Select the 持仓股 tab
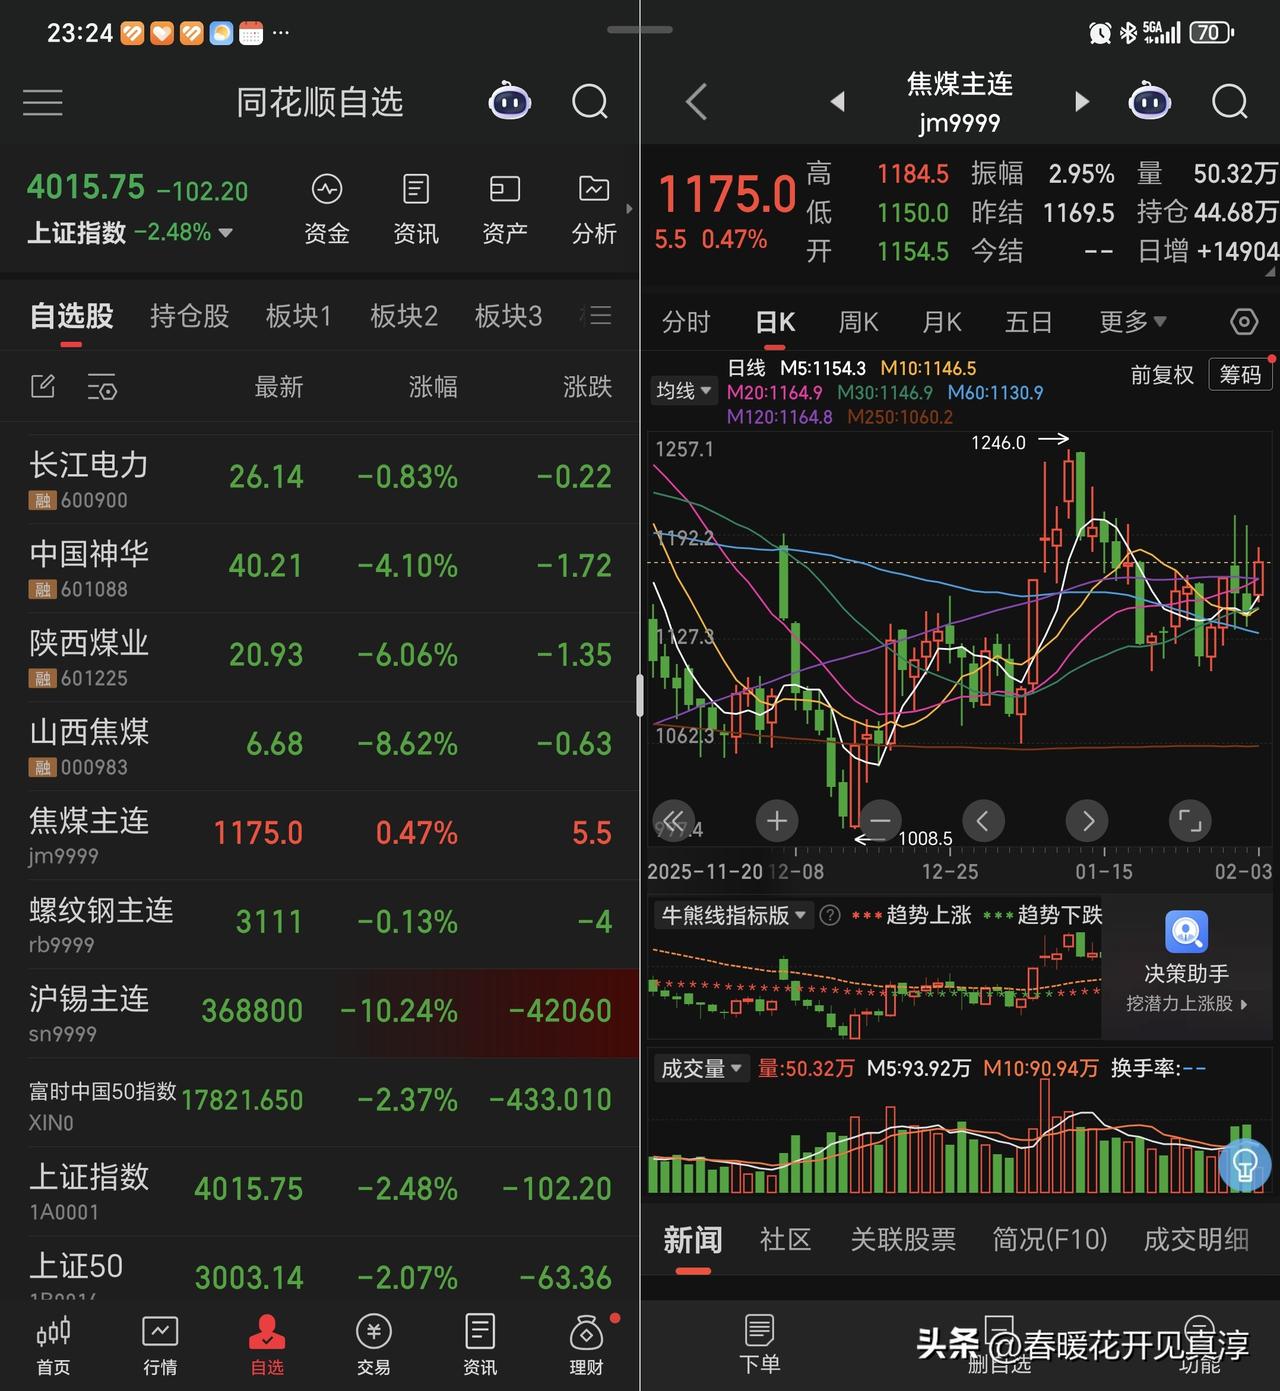The height and width of the screenshot is (1391, 1280). [x=190, y=316]
